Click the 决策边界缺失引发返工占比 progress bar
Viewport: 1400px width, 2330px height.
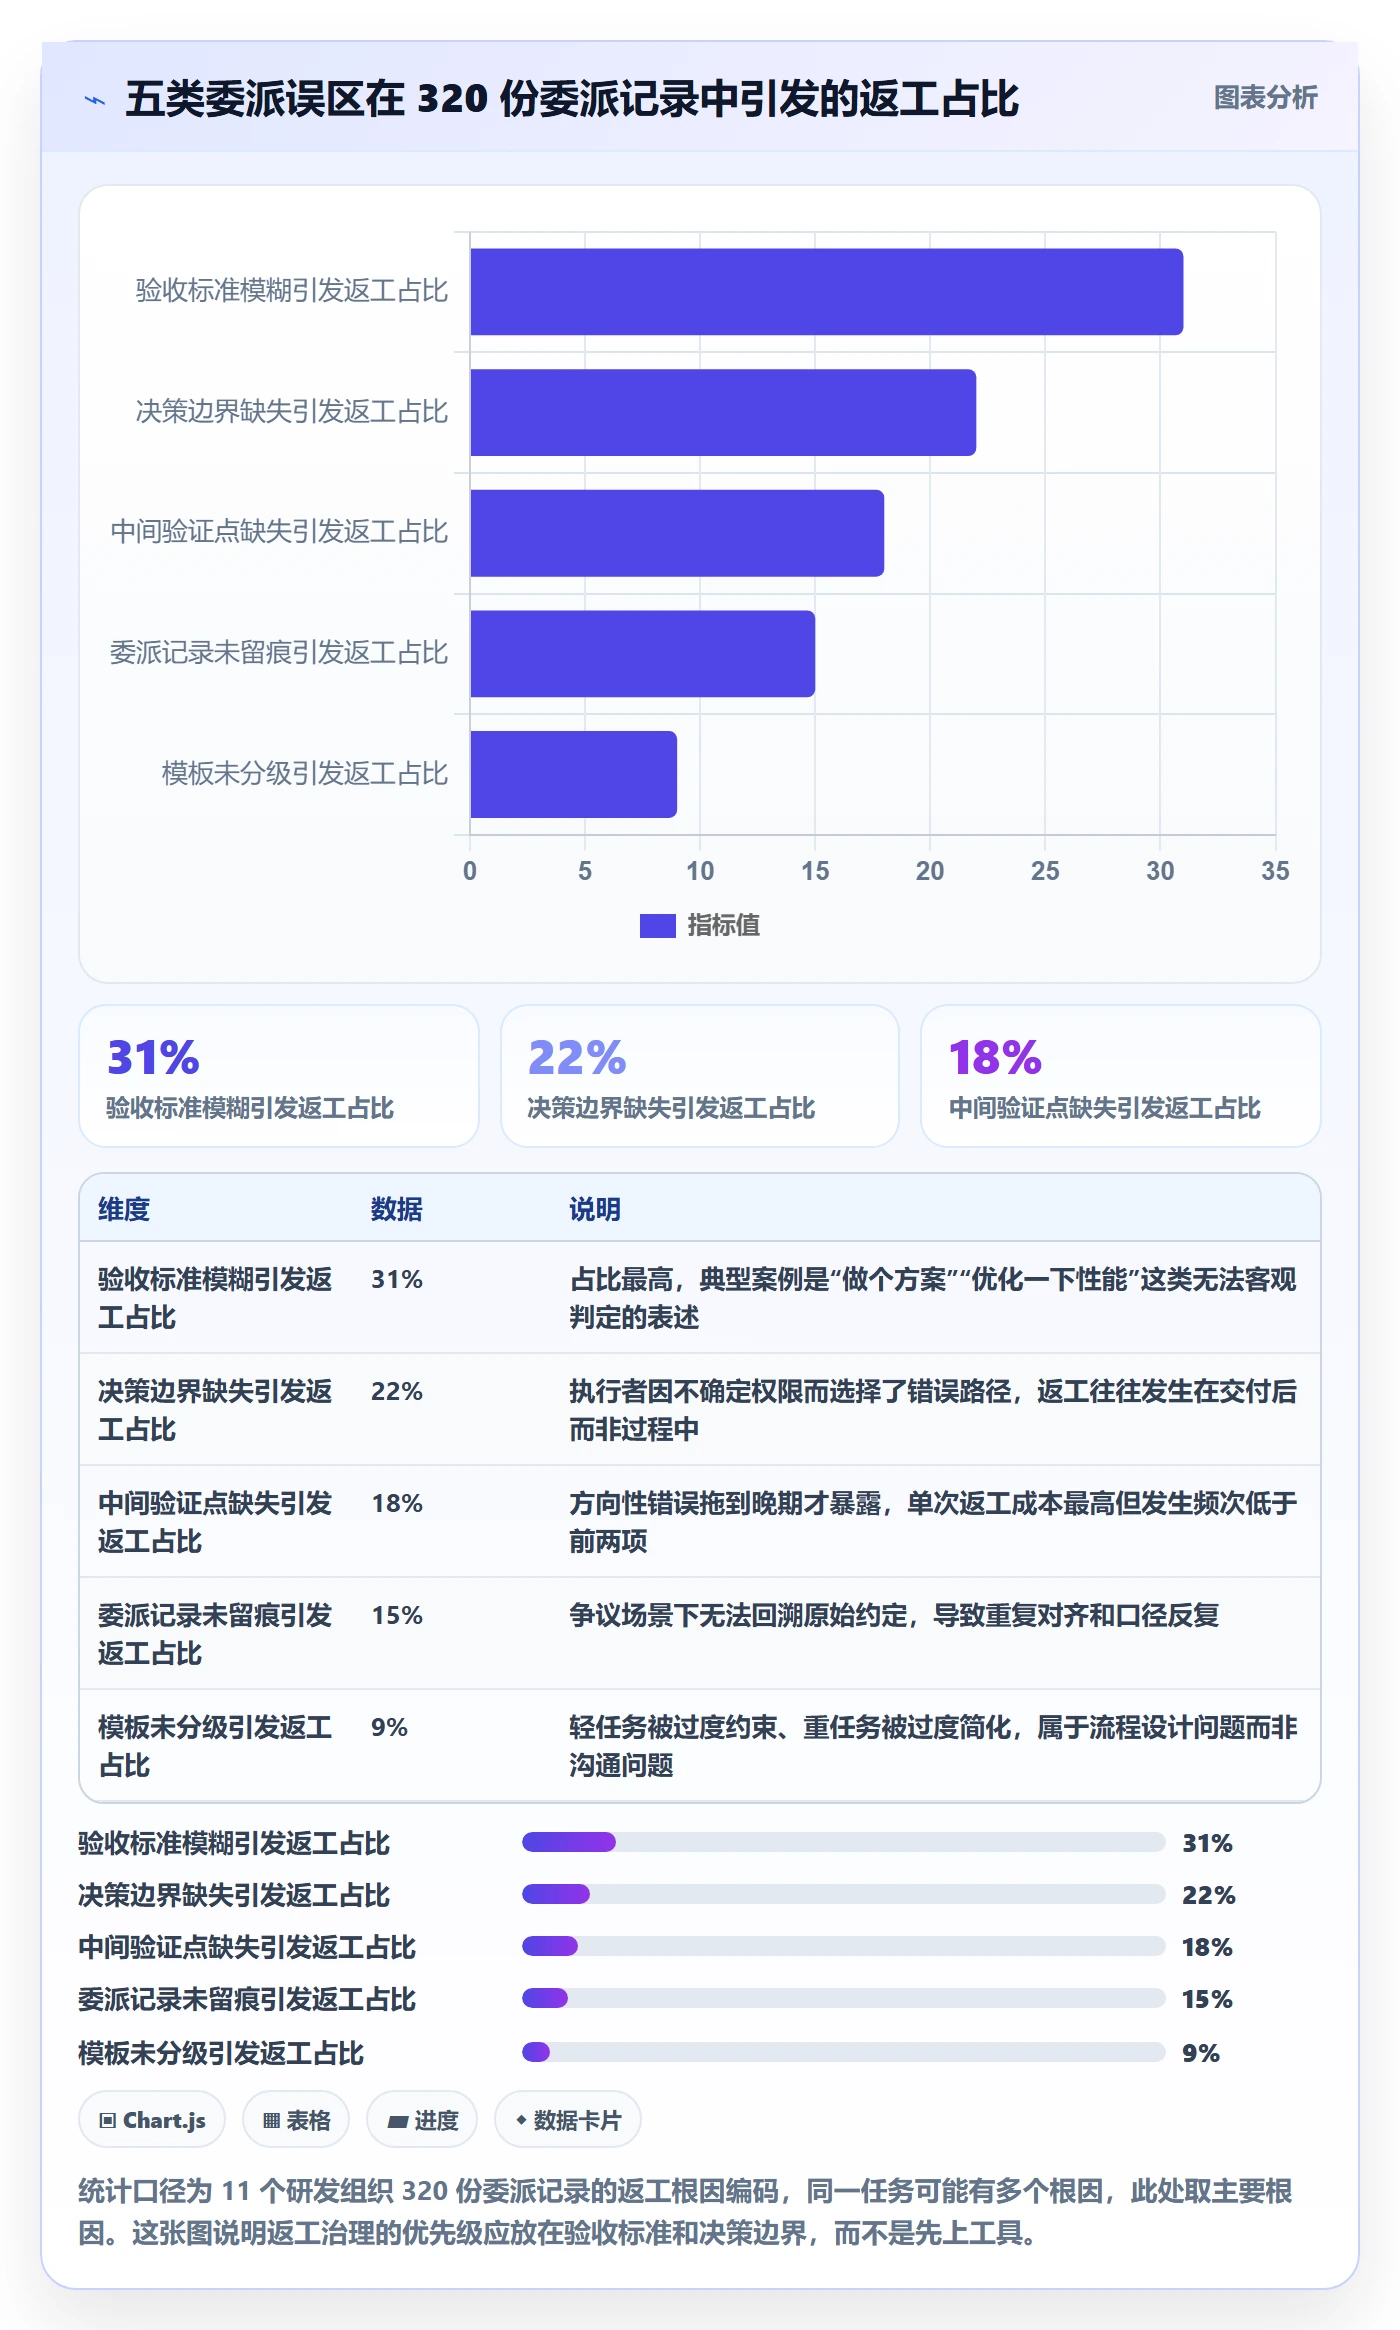[843, 1894]
